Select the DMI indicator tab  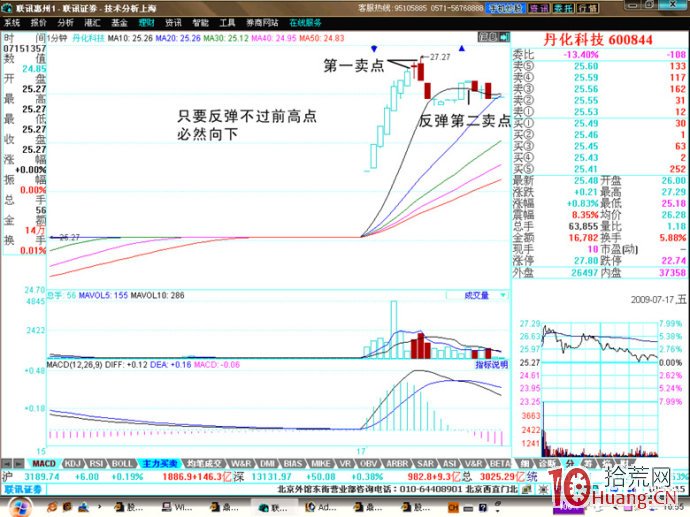267,463
